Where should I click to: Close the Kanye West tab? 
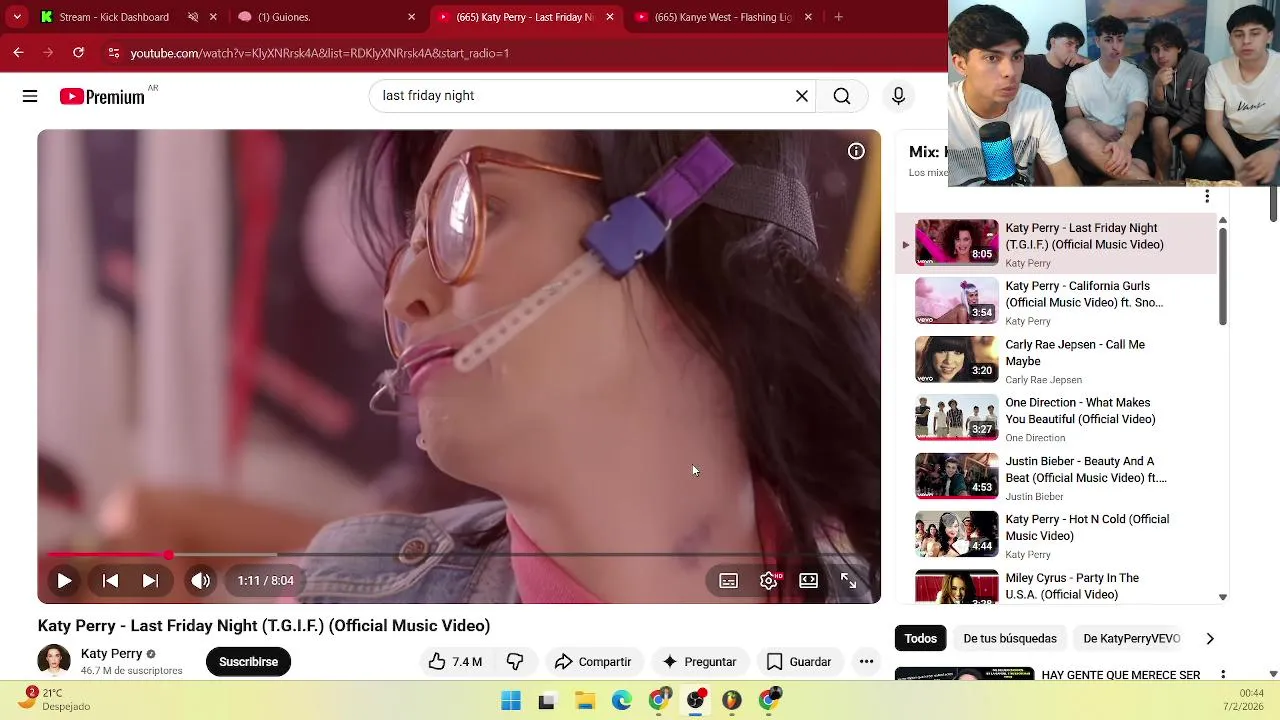coord(808,17)
